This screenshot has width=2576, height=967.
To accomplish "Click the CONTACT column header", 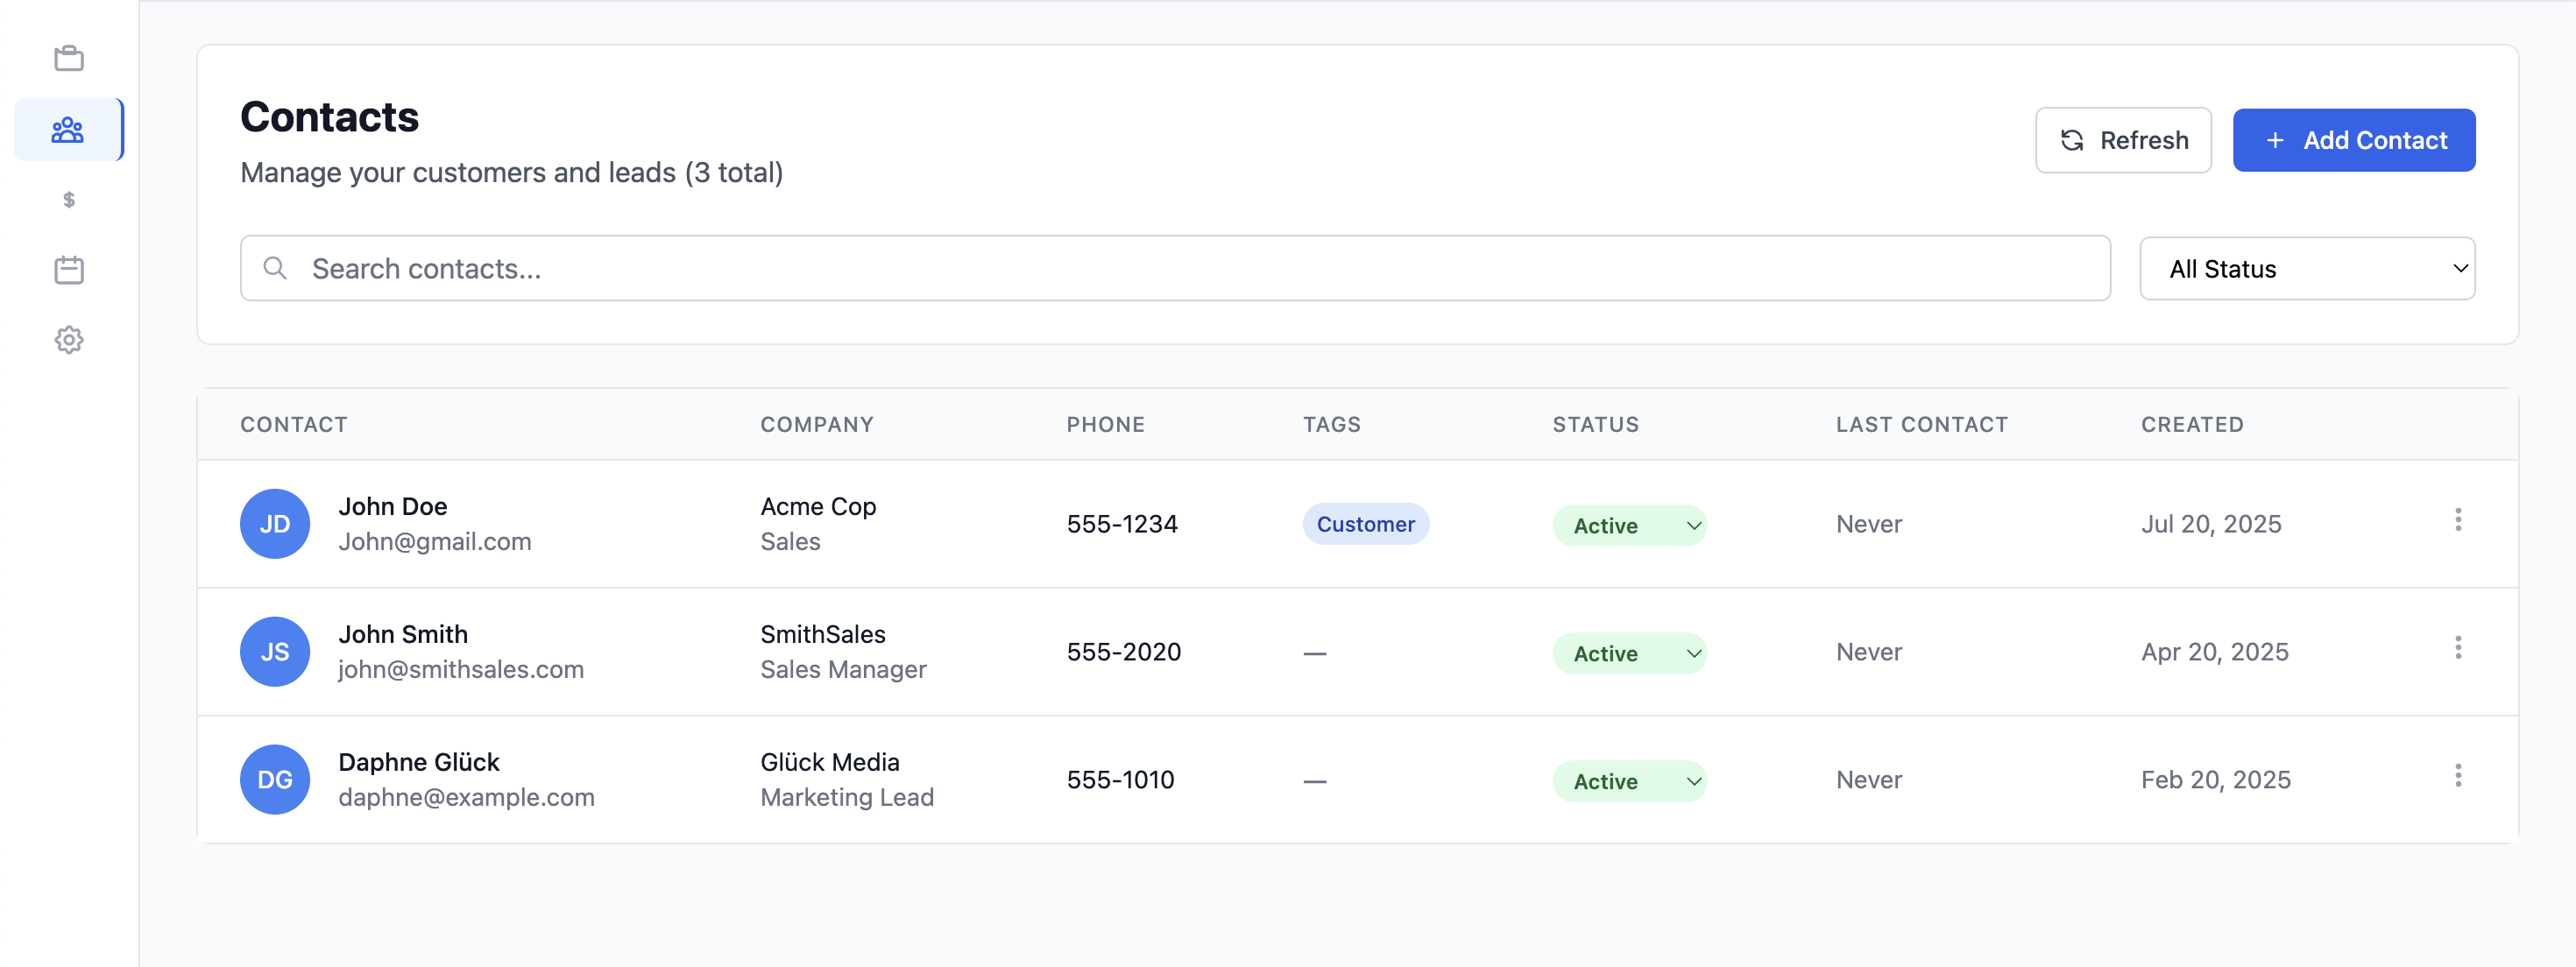I will (x=294, y=424).
